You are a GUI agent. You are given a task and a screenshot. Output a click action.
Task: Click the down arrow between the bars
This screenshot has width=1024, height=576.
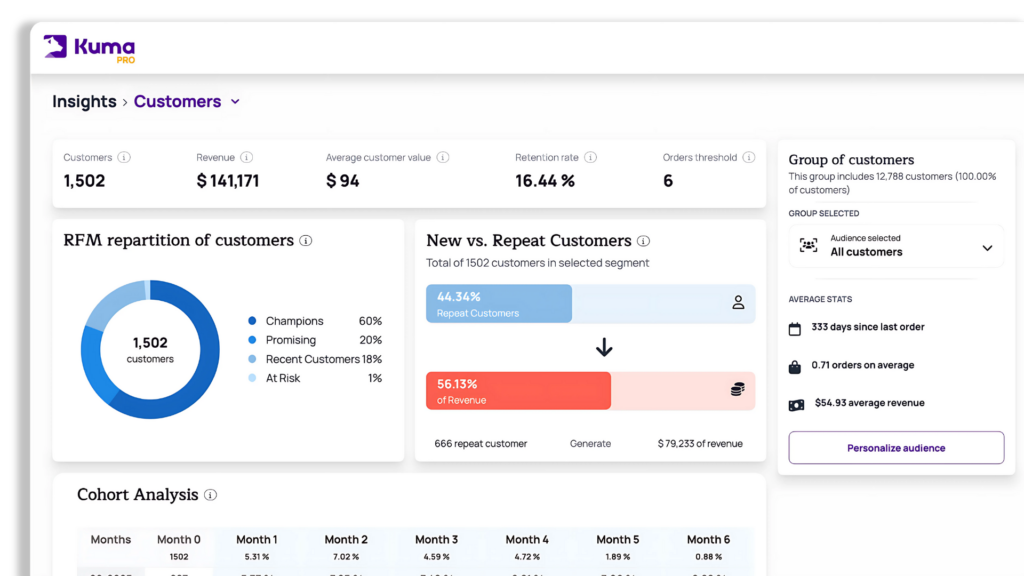coord(604,347)
